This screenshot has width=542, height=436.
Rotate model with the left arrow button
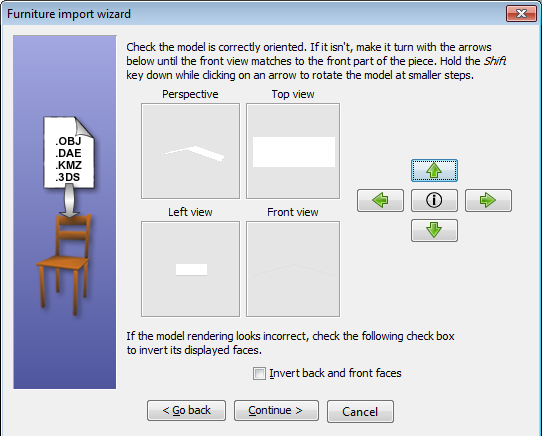pos(380,200)
